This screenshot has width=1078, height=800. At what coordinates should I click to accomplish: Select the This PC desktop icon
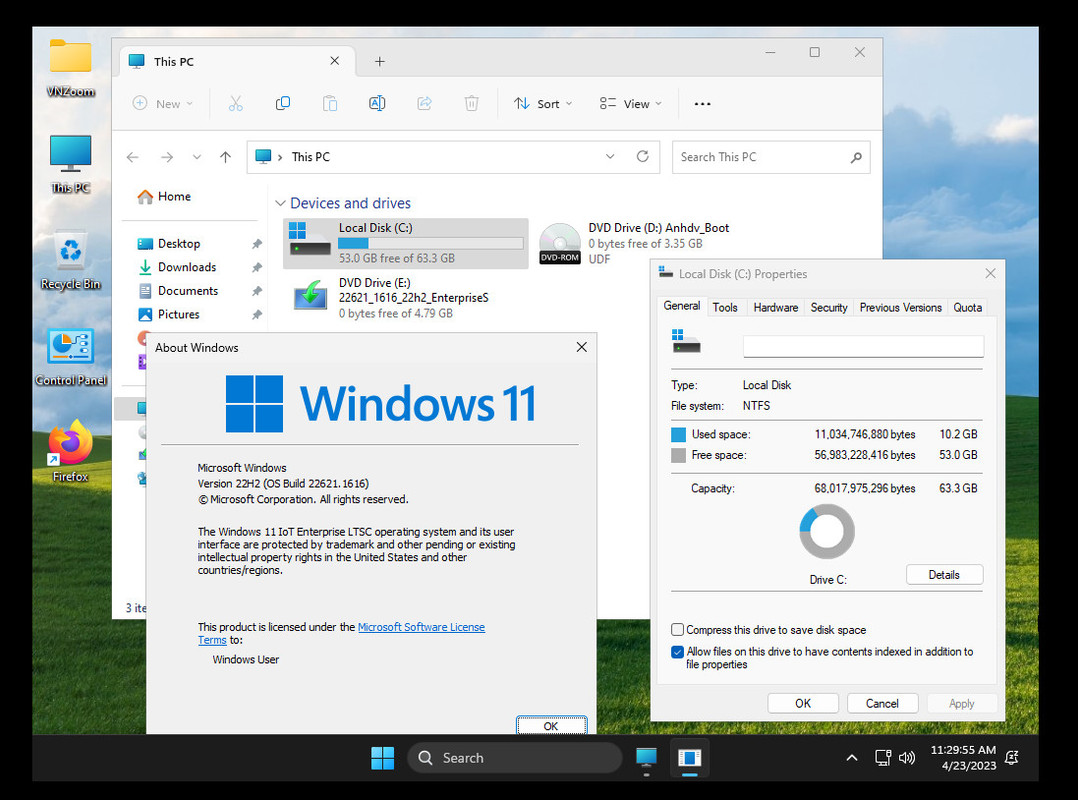coord(71,164)
